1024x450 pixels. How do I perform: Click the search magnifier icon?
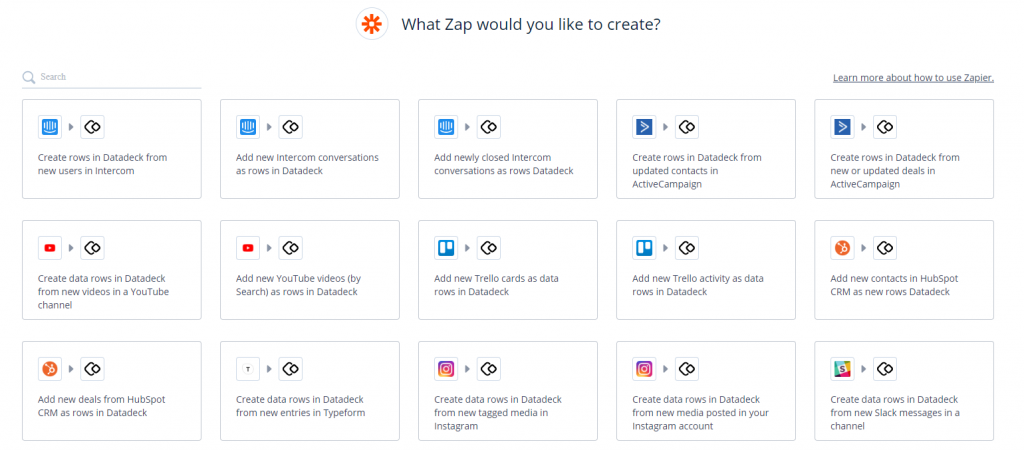(29, 77)
